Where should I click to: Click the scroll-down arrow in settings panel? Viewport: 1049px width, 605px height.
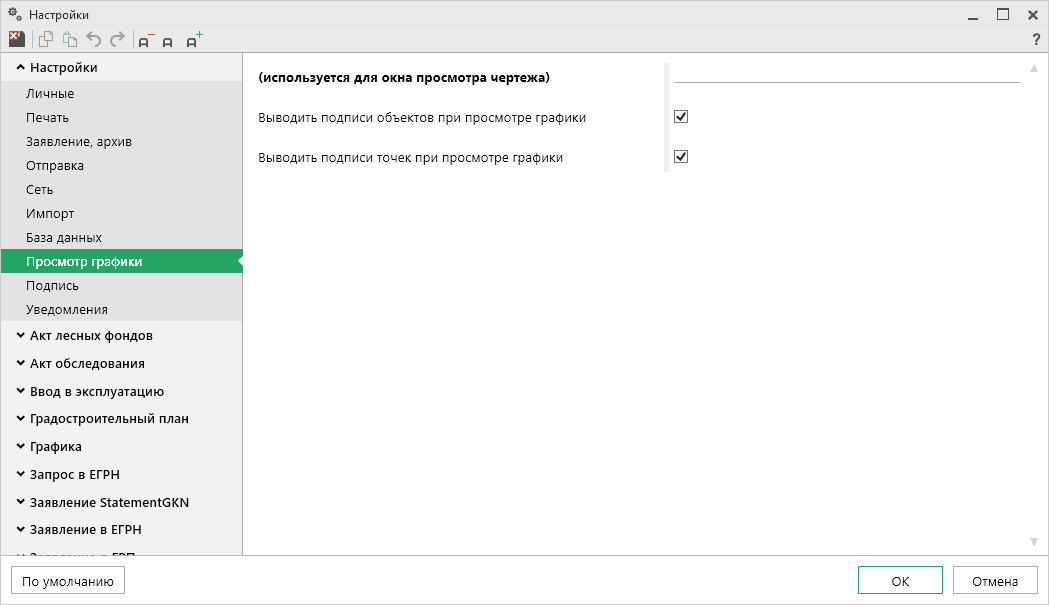pyautogui.click(x=1034, y=542)
